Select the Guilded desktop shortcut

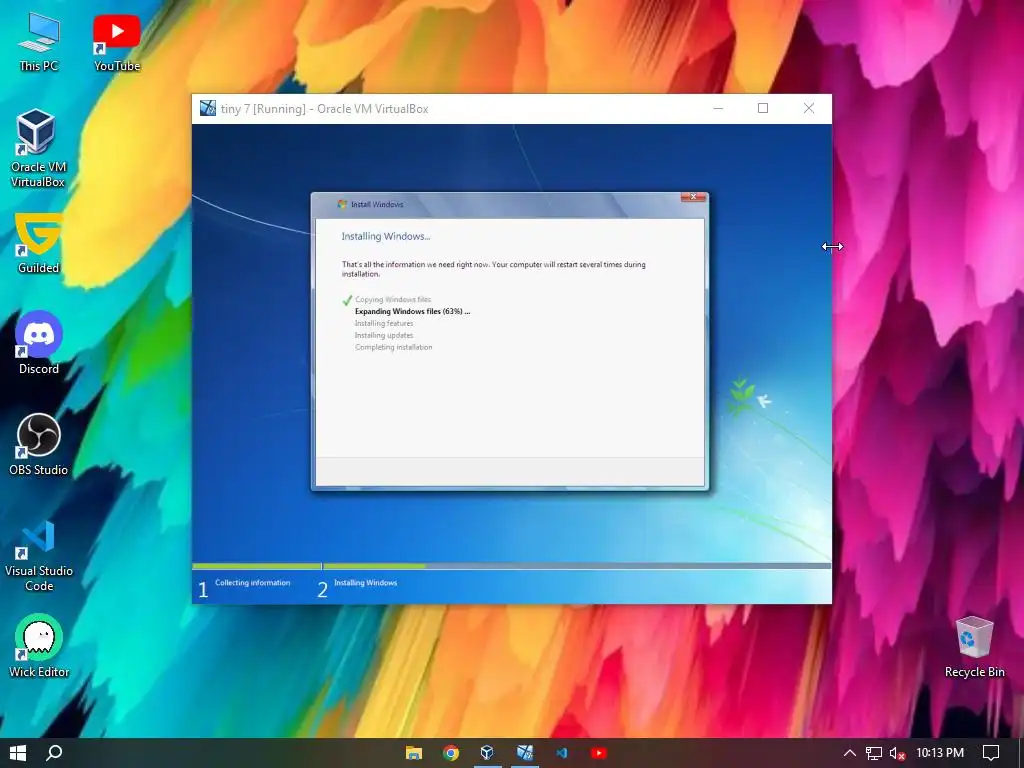coord(39,243)
